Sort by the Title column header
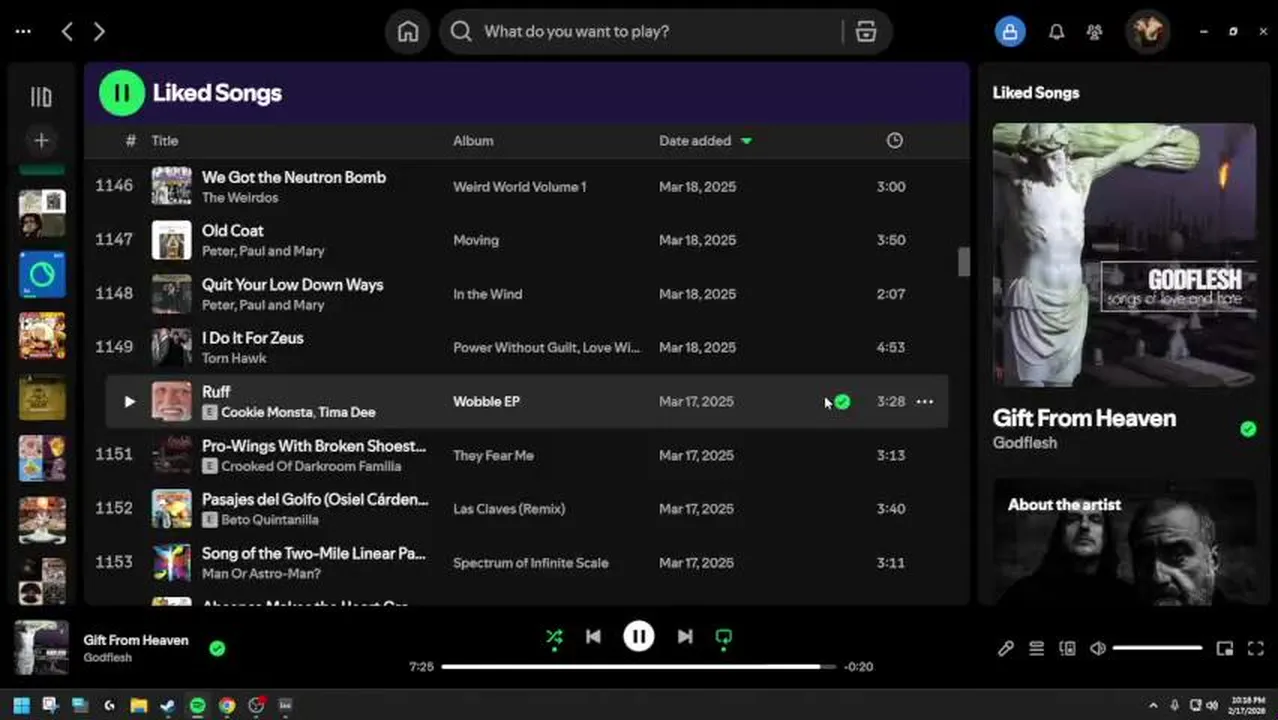This screenshot has width=1278, height=720. (165, 141)
